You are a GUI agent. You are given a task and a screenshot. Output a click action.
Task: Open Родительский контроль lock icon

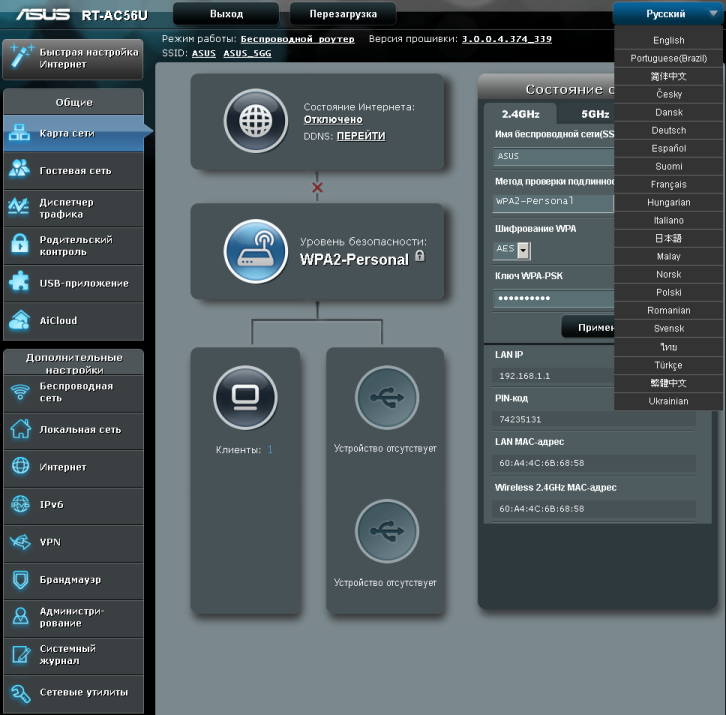(x=20, y=245)
